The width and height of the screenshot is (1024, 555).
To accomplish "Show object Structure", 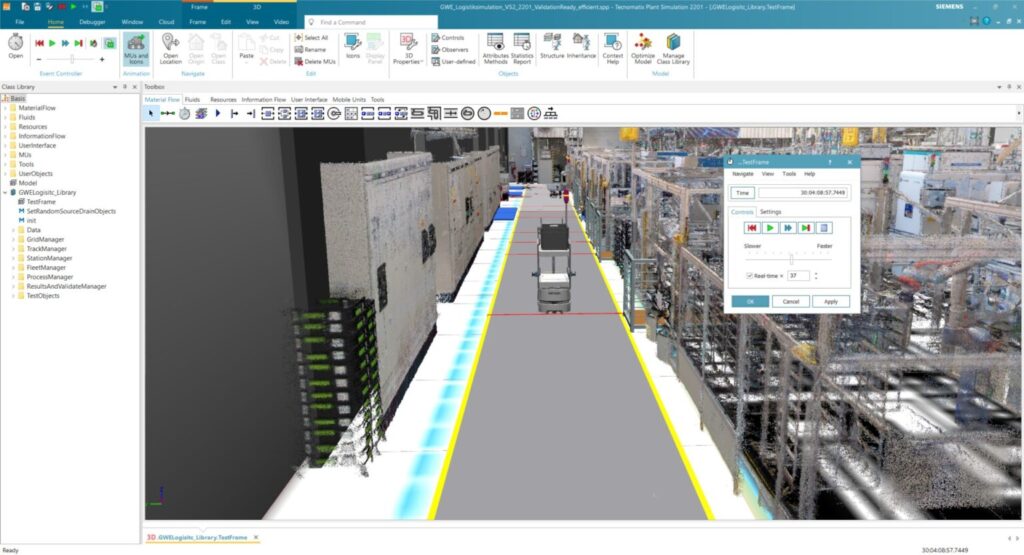I will 552,46.
